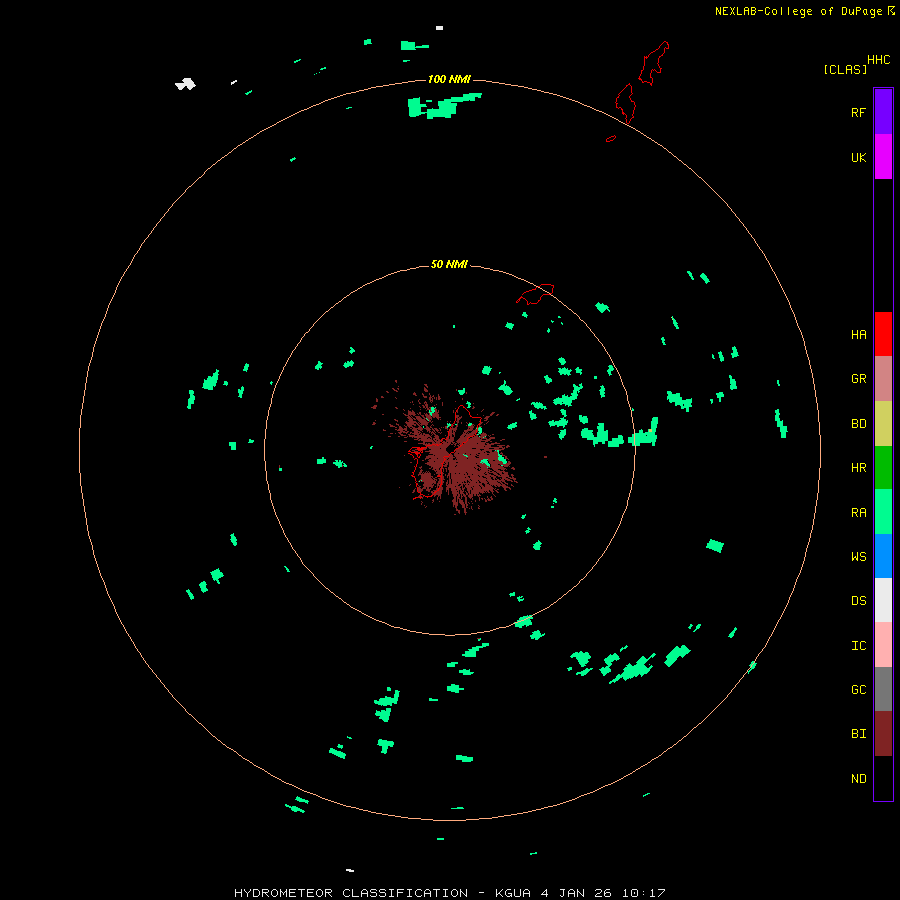Image resolution: width=900 pixels, height=900 pixels.
Task: Click the '50 NMI' range ring label
Action: pyautogui.click(x=449, y=264)
